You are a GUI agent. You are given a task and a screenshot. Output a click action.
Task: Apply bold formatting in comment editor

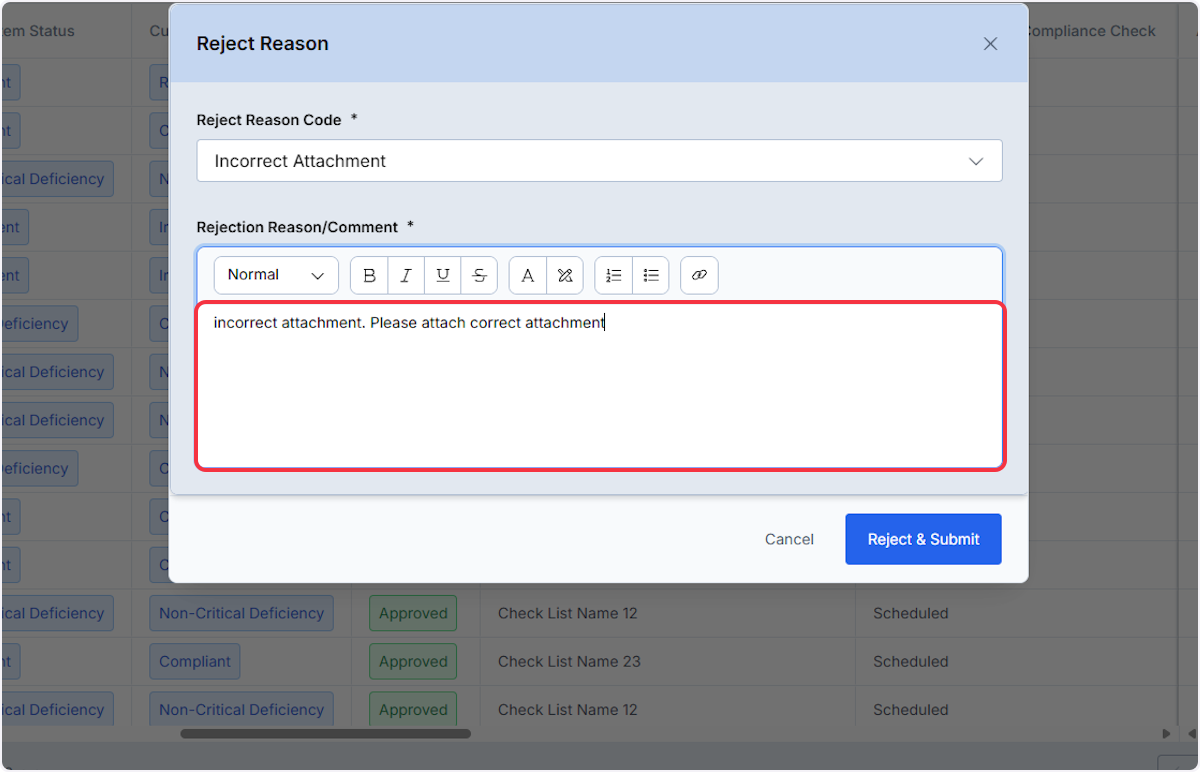(369, 275)
